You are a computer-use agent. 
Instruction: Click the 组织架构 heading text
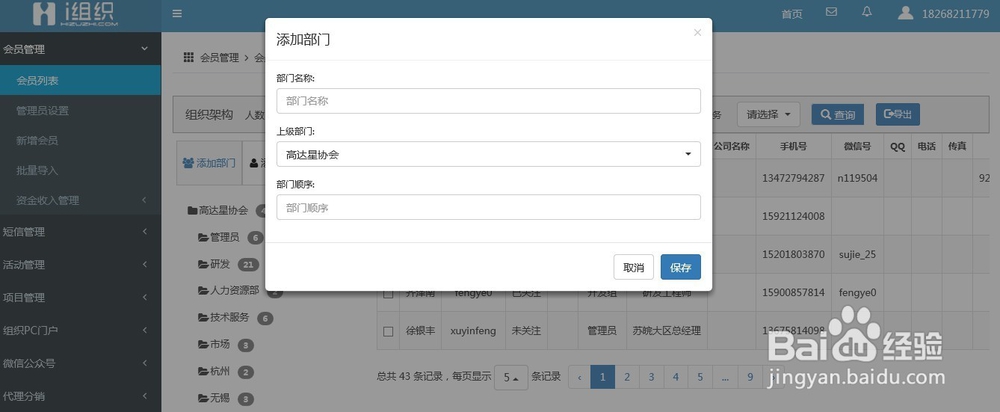[209, 115]
